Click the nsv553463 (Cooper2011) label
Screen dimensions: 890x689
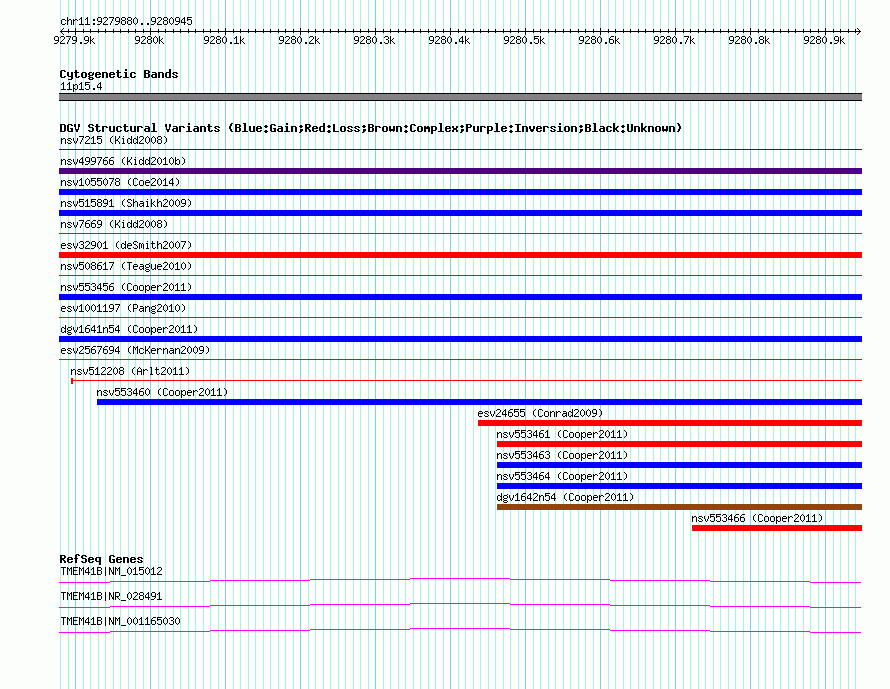(562, 455)
